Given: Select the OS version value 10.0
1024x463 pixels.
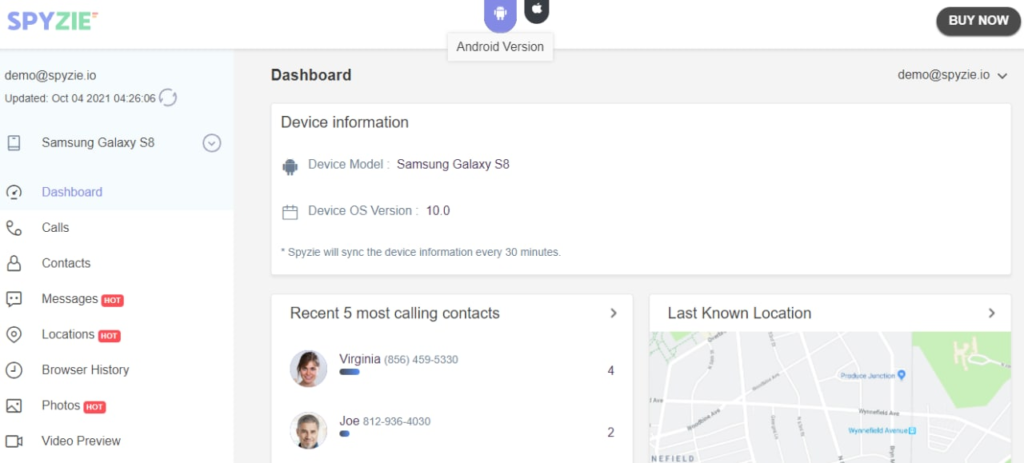Looking at the screenshot, I should click(438, 211).
